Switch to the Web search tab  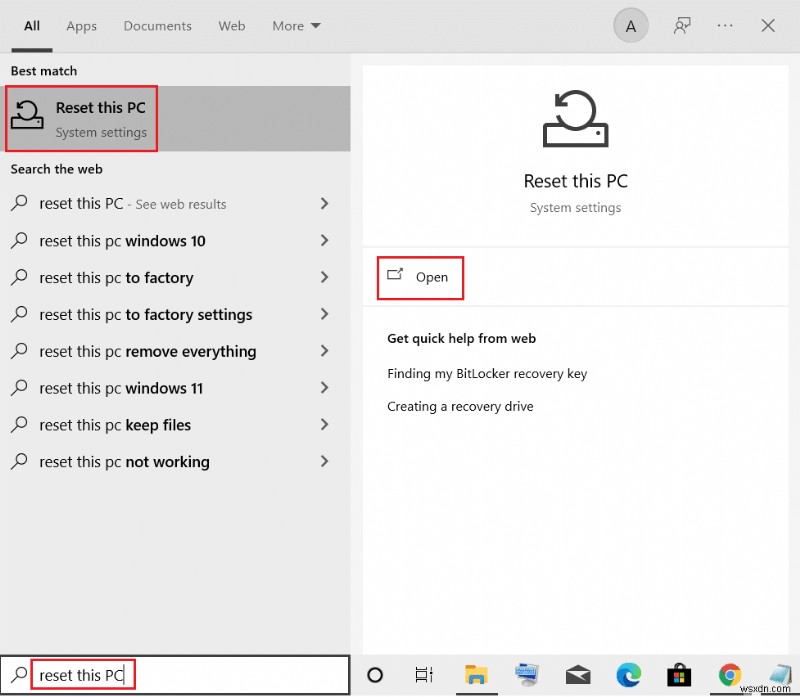232,26
